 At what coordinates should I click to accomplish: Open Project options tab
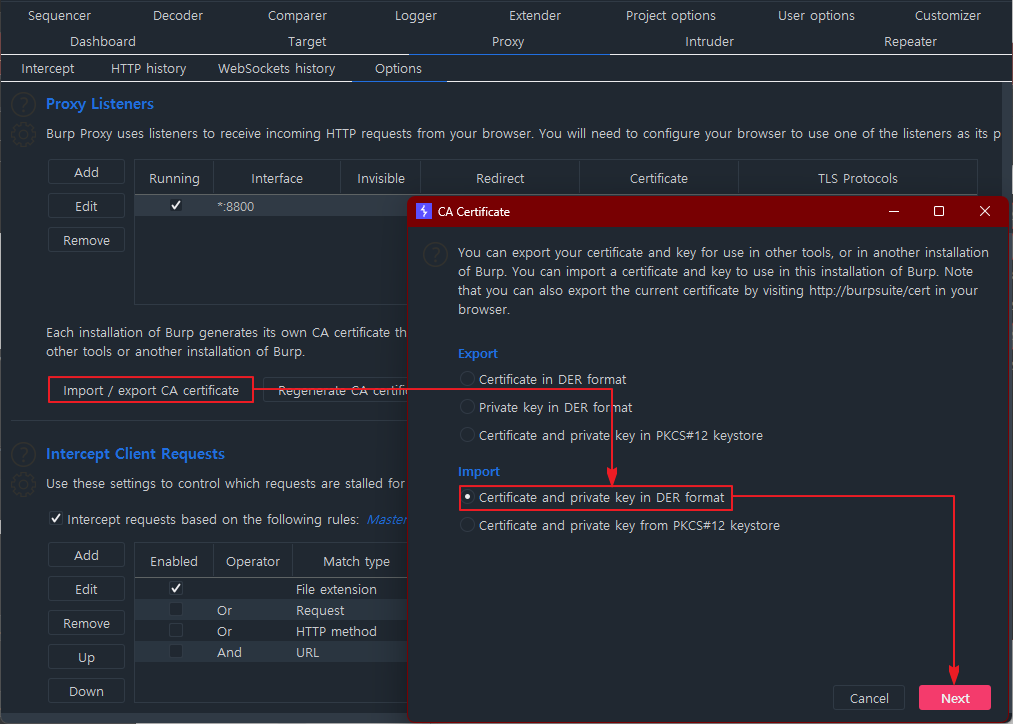(671, 16)
